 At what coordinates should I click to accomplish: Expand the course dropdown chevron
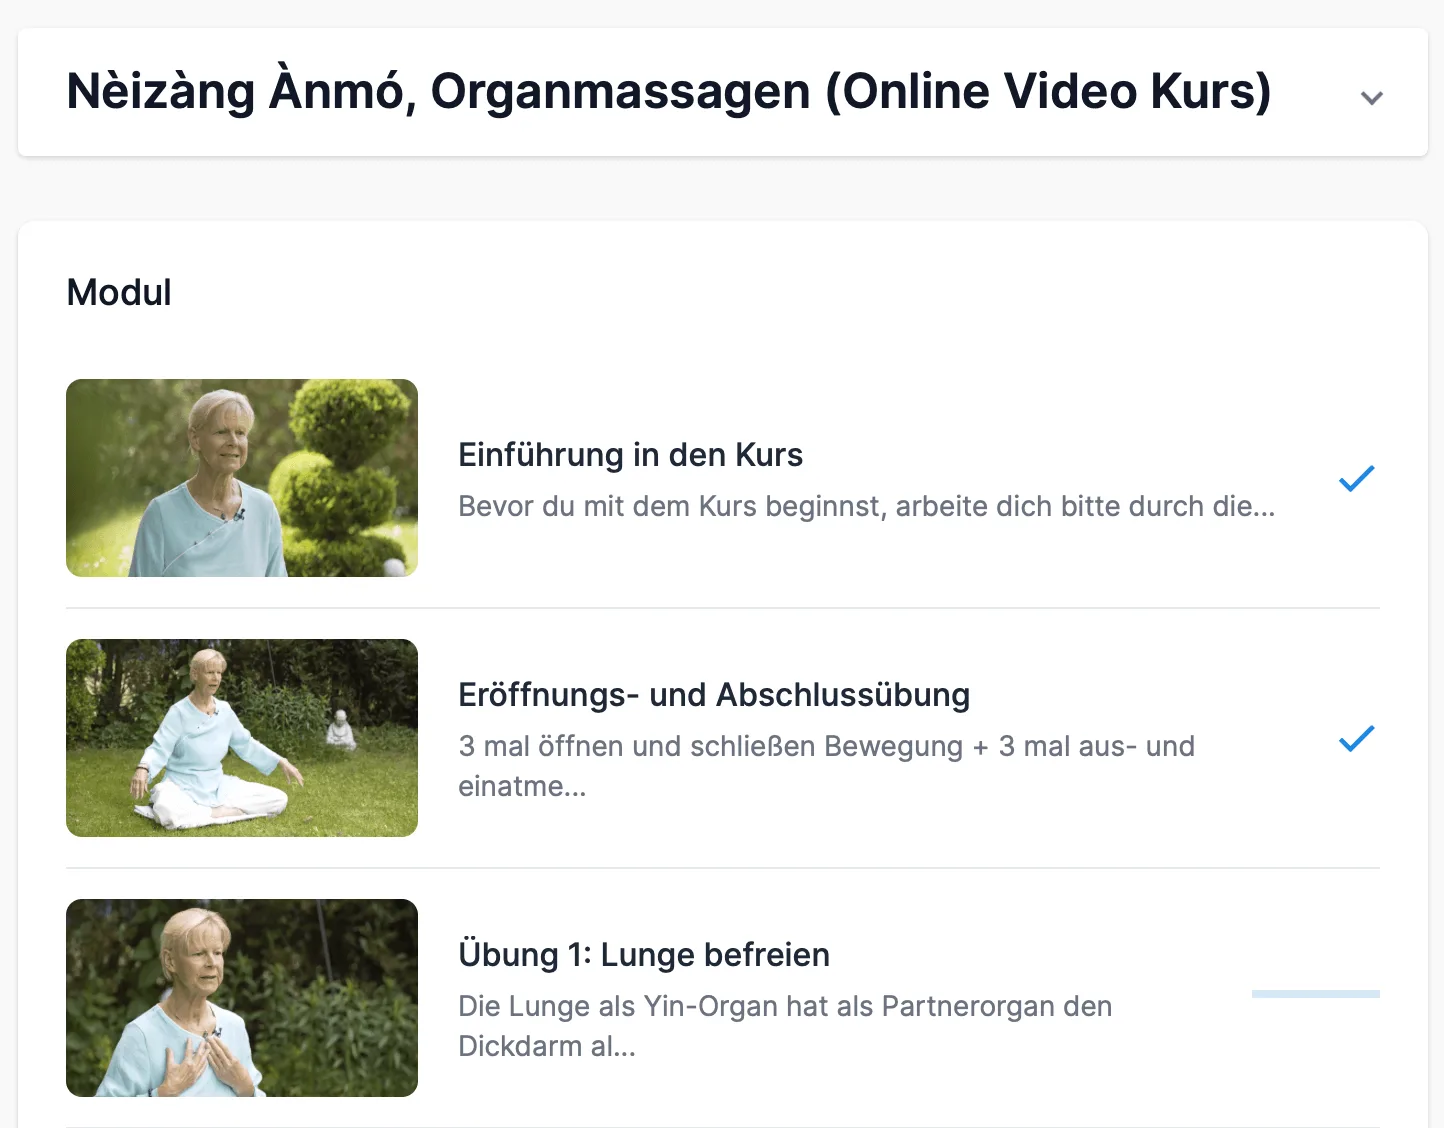coord(1372,98)
